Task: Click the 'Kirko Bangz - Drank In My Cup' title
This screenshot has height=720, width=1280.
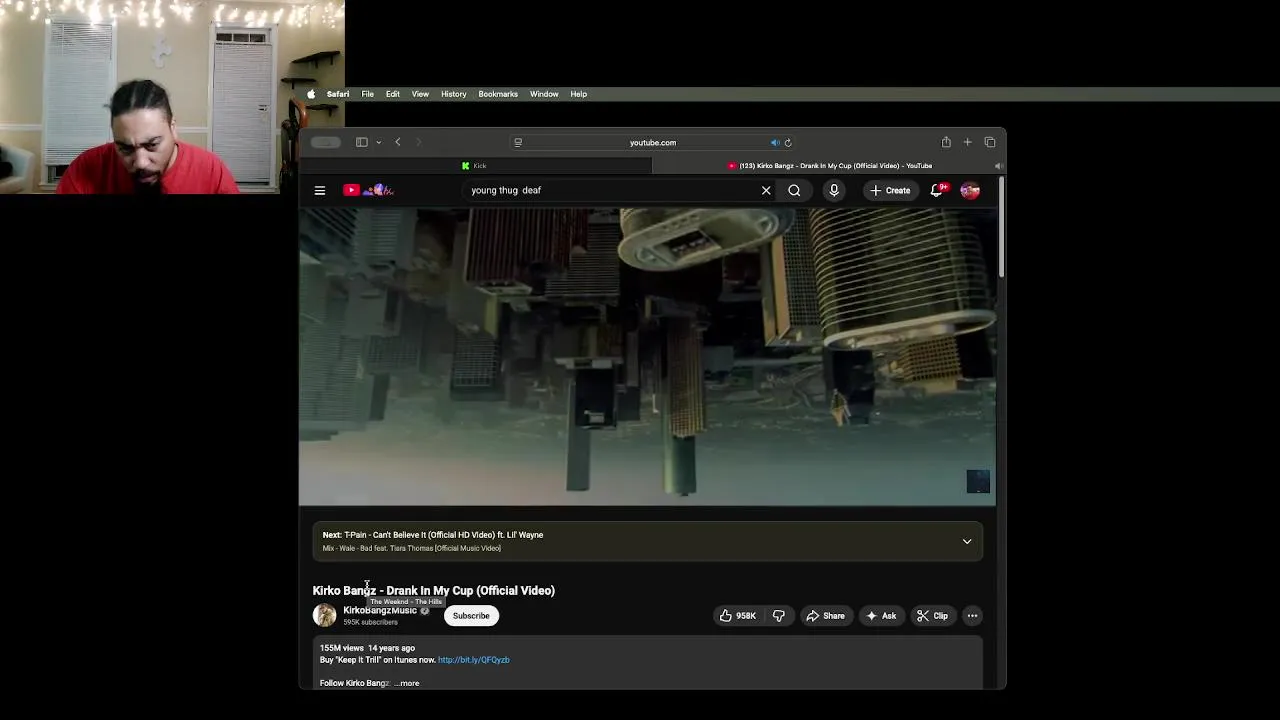Action: click(434, 591)
